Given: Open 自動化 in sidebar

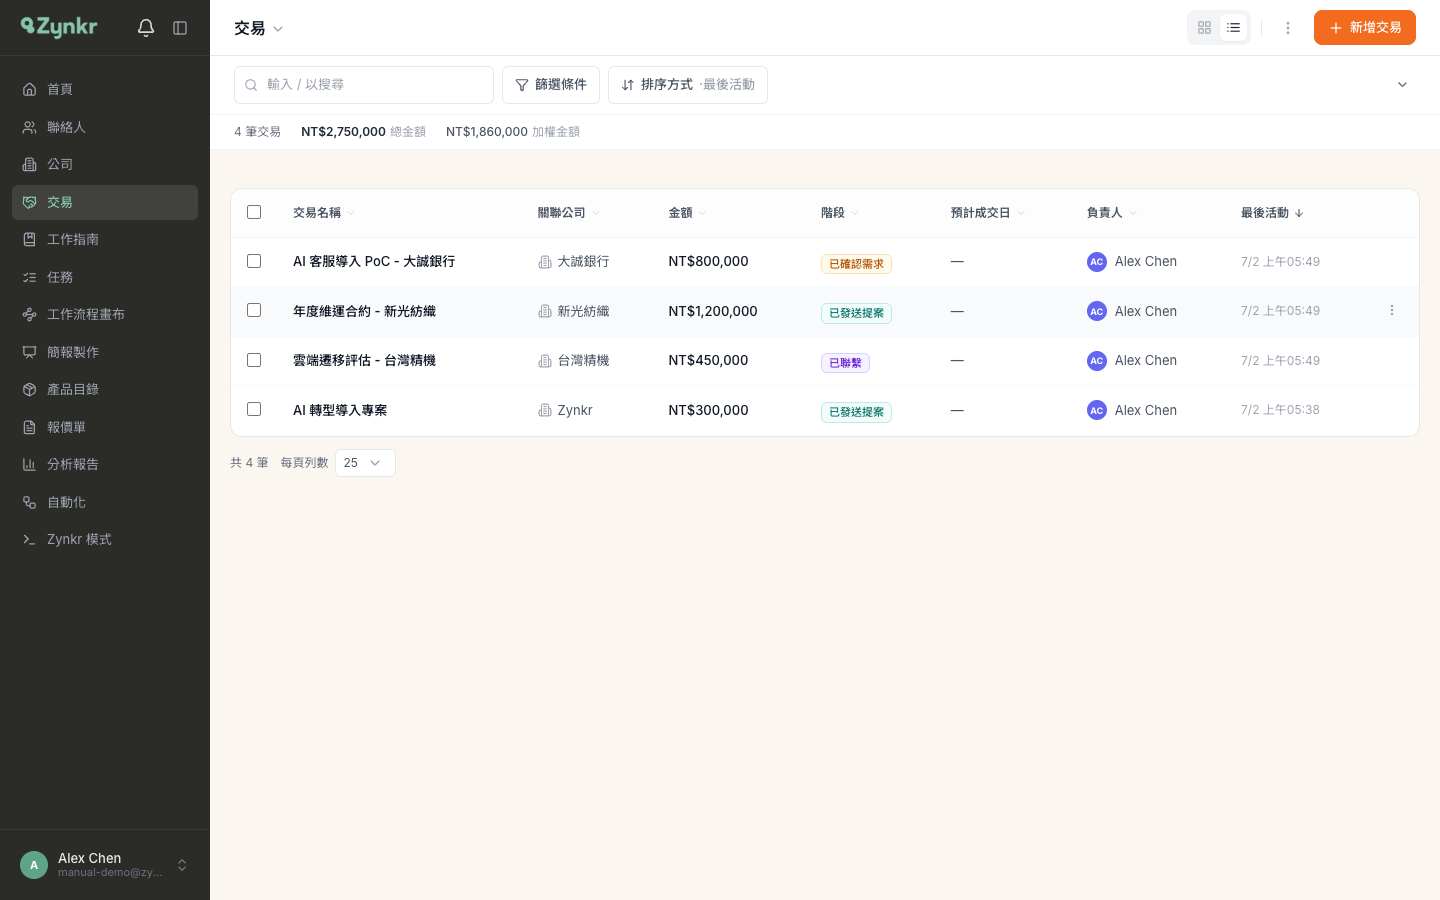Looking at the screenshot, I should point(105,502).
